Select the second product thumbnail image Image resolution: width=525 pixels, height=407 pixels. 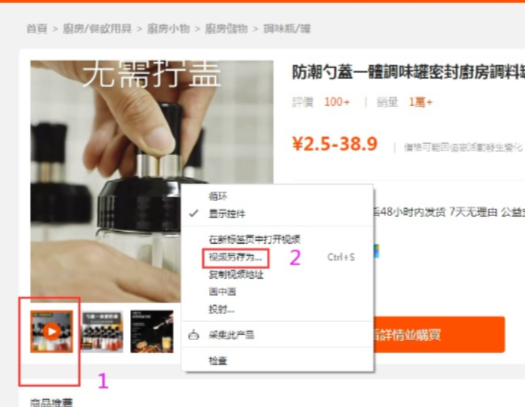(102, 331)
